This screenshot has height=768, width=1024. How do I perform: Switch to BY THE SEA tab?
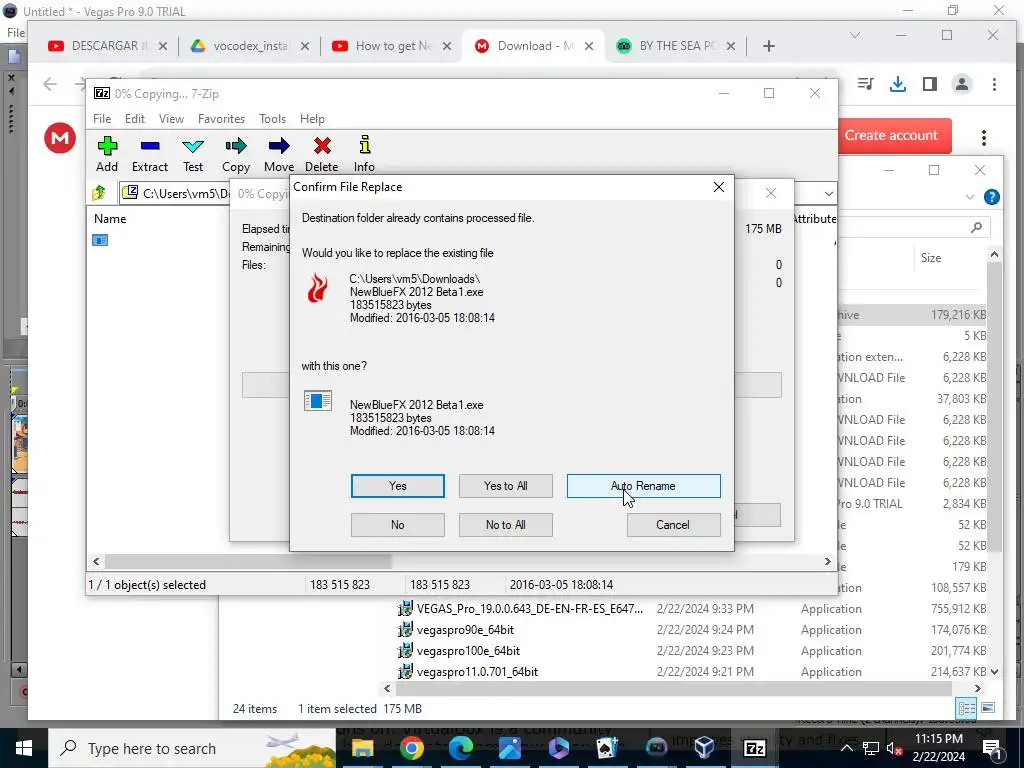tap(677, 46)
